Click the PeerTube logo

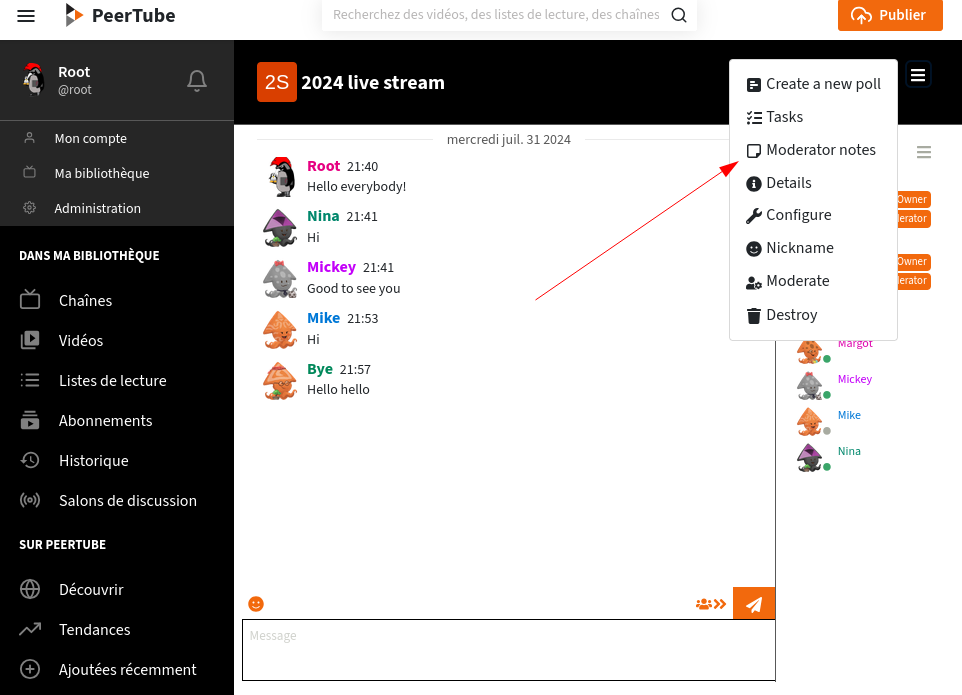point(120,15)
